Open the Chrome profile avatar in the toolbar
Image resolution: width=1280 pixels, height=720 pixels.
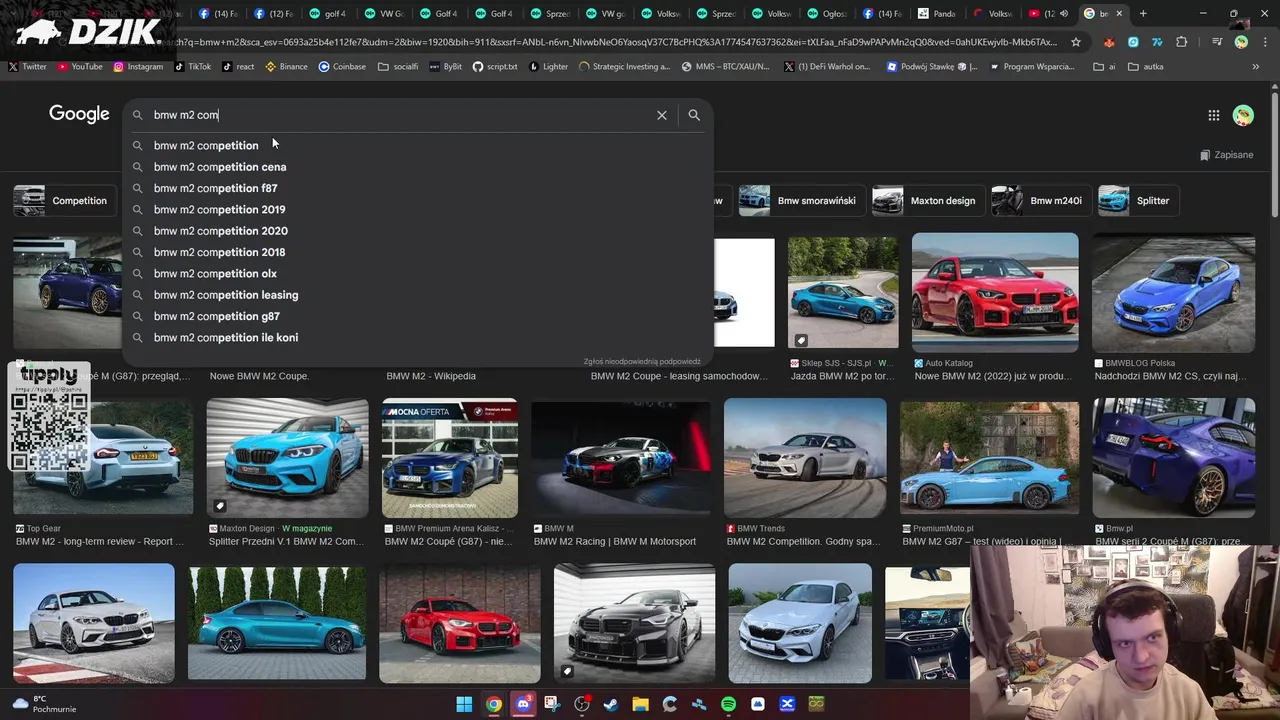(x=1241, y=42)
